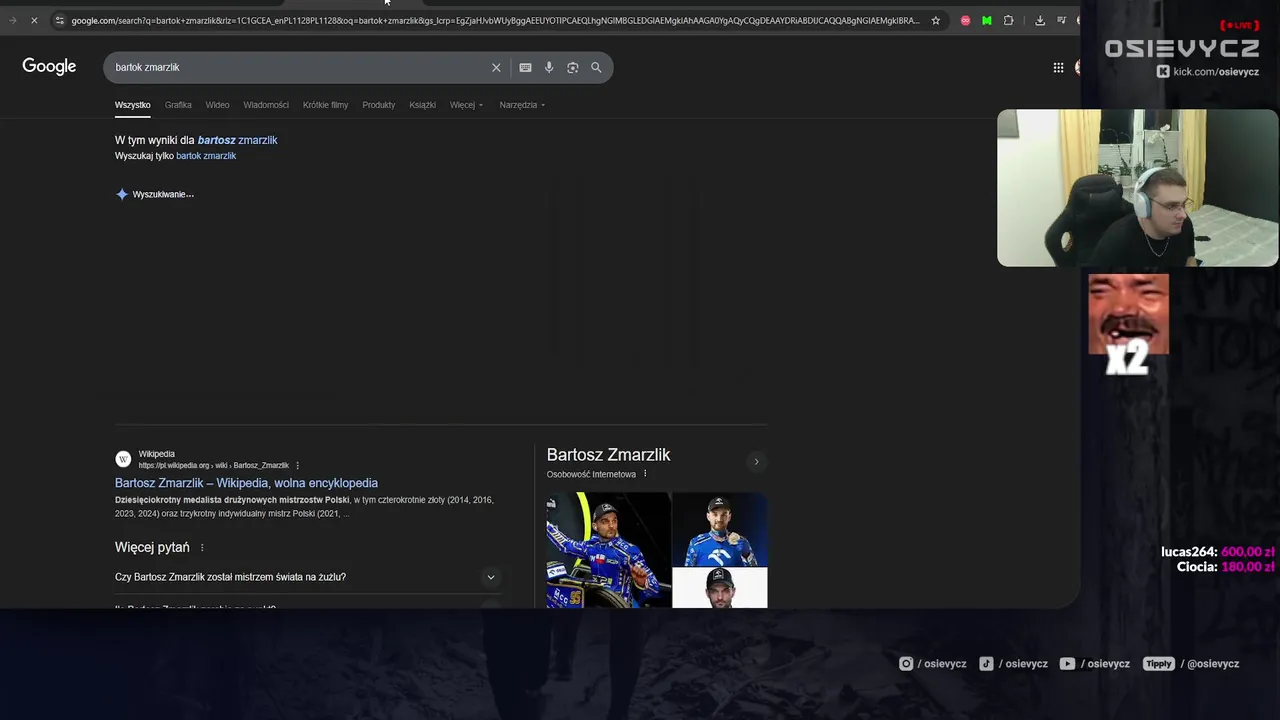This screenshot has width=1280, height=720.
Task: Click the kick.com/osievycz overlay text
Action: [x=1216, y=72]
